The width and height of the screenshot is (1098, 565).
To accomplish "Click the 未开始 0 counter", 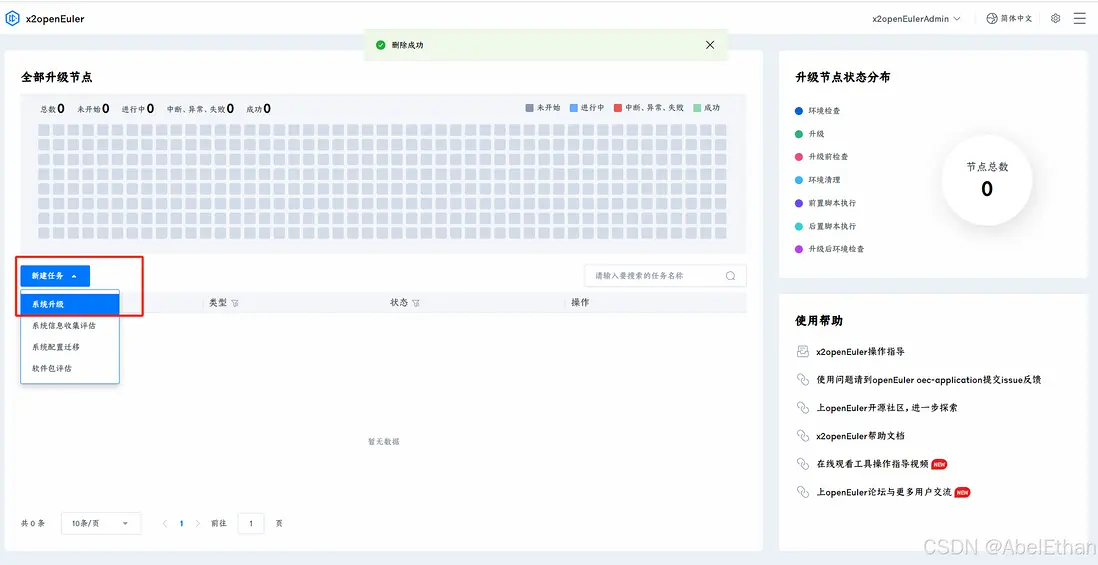I will [x=93, y=109].
